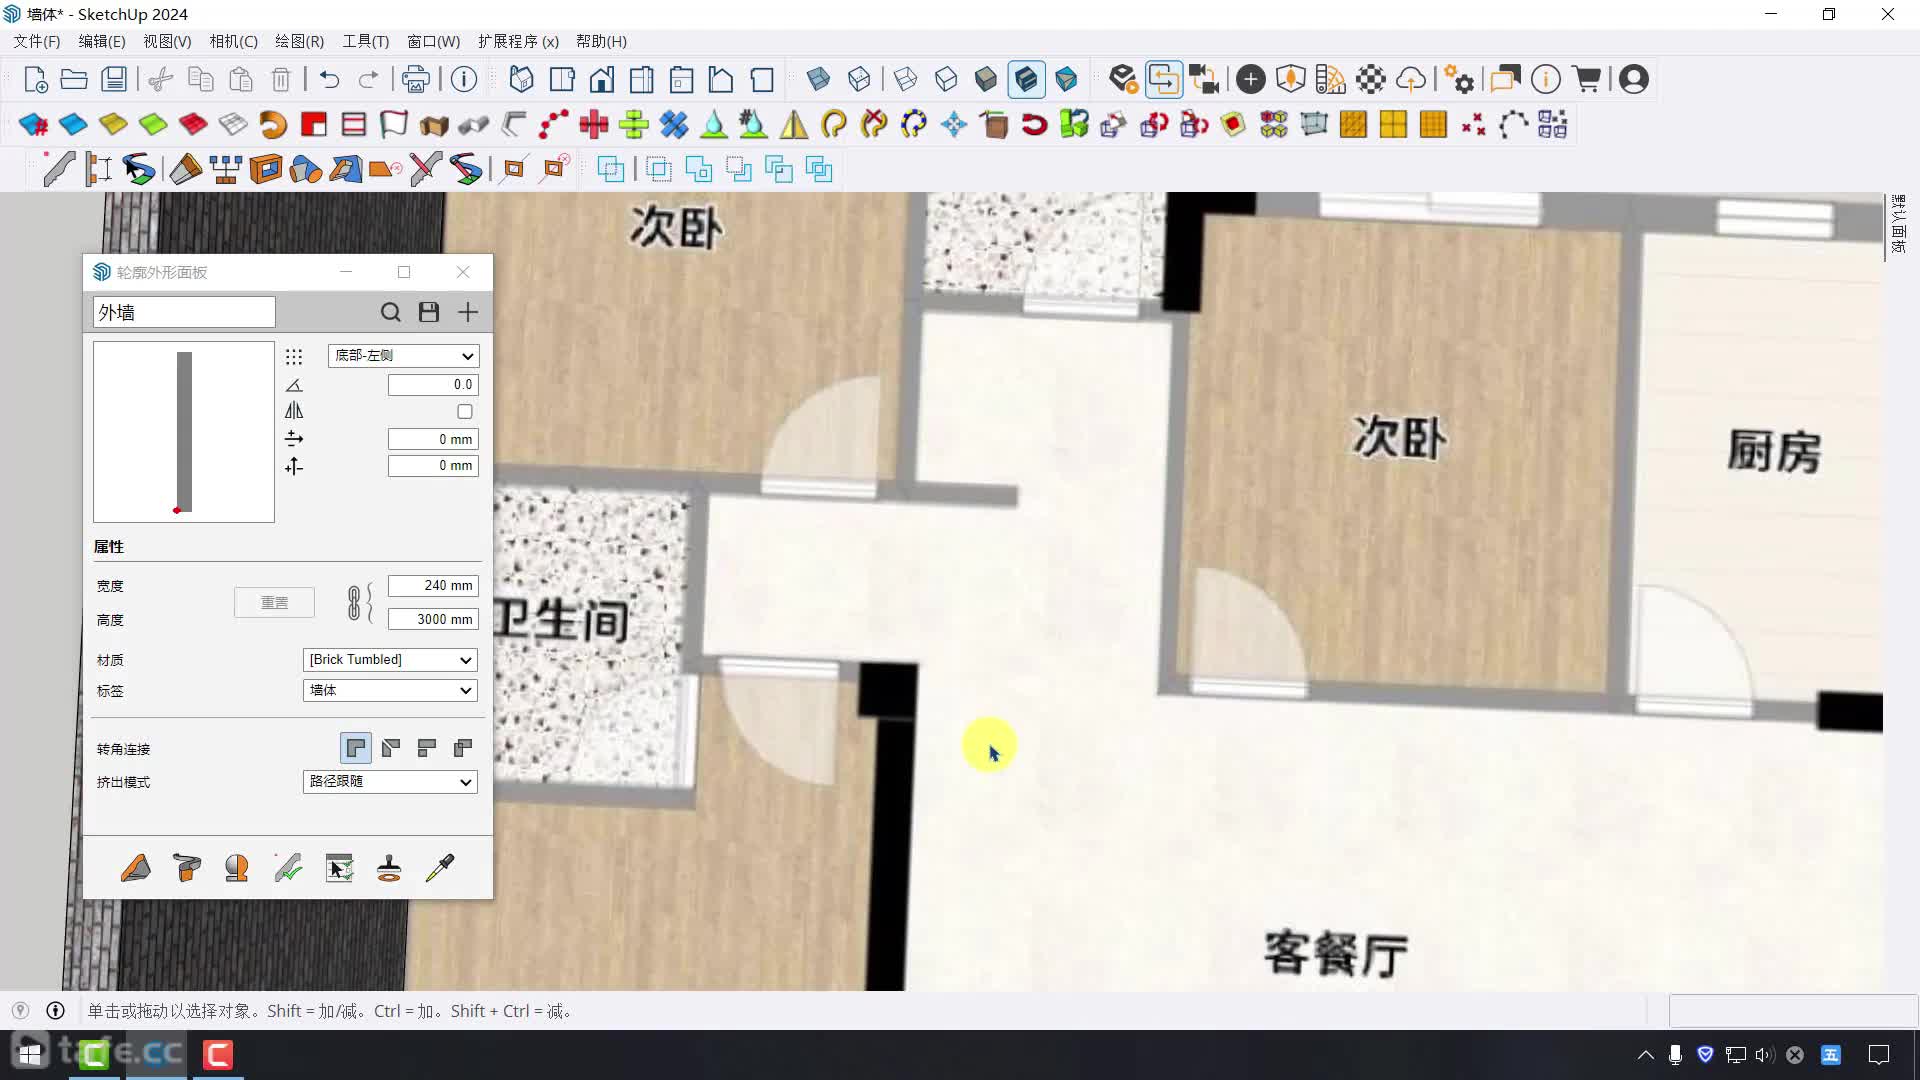Search profiles with the magnifier icon
1920x1080 pixels.
click(391, 312)
